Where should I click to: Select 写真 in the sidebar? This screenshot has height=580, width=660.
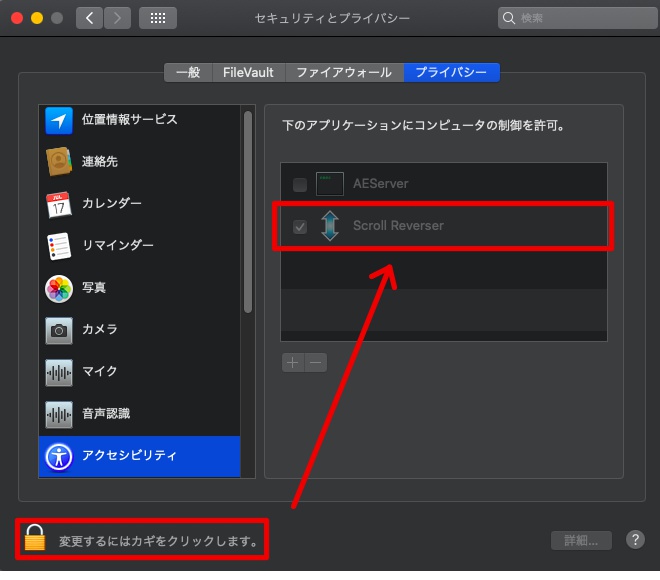[139, 288]
